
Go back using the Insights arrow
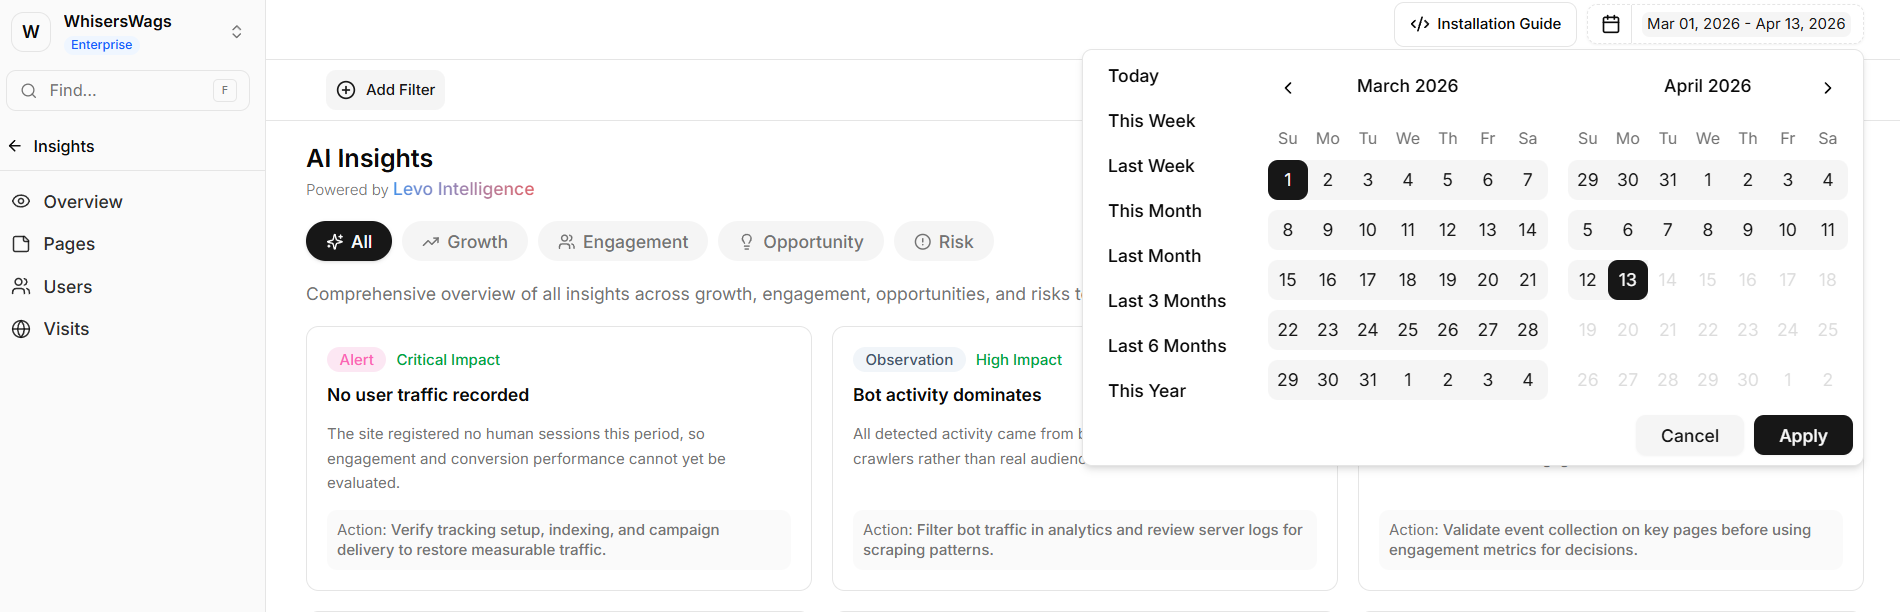15,146
